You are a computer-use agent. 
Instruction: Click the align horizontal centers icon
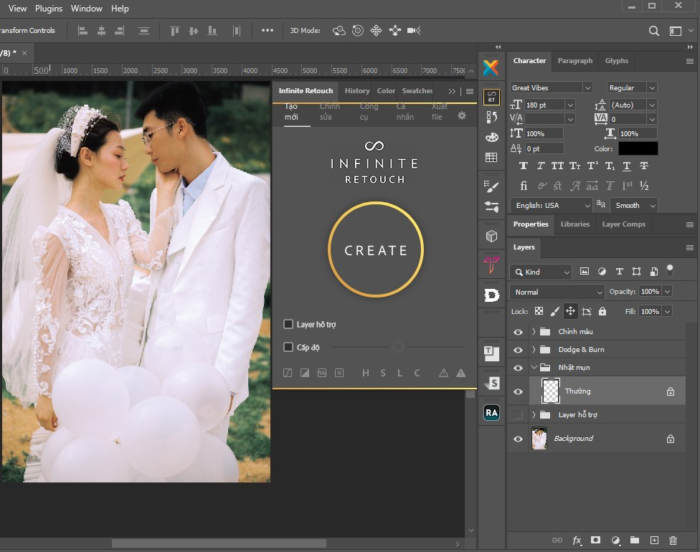click(101, 30)
